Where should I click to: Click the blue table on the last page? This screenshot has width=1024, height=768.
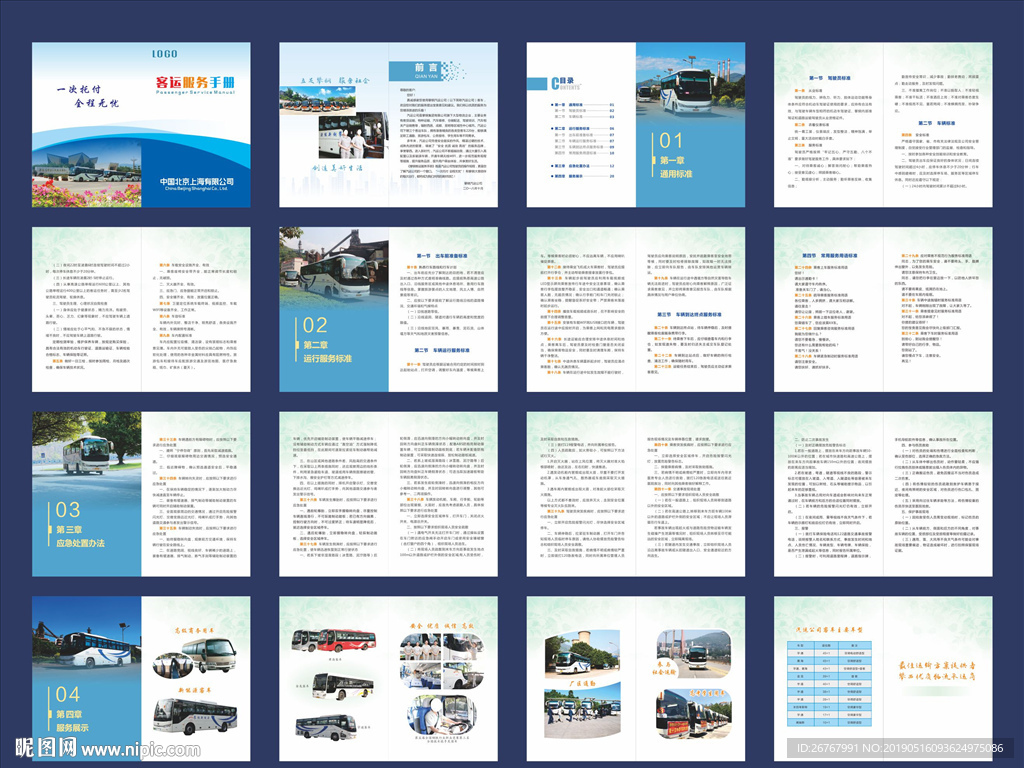coord(826,683)
